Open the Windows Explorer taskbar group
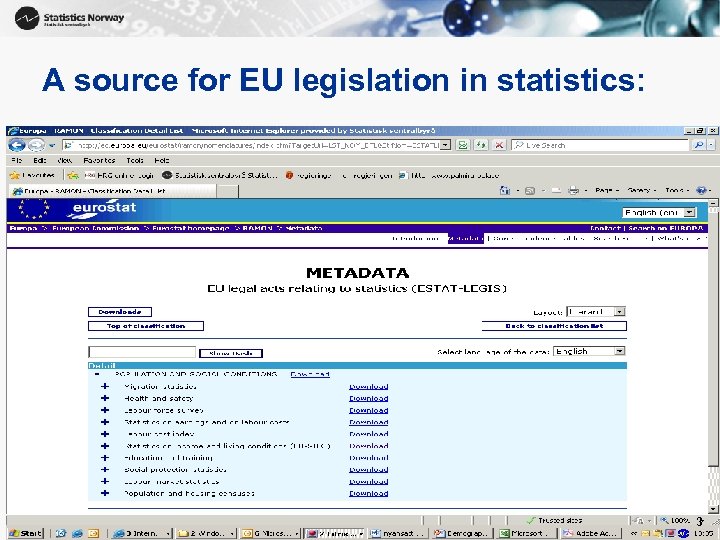Viewport: 720px width, 540px height. [x=207, y=533]
